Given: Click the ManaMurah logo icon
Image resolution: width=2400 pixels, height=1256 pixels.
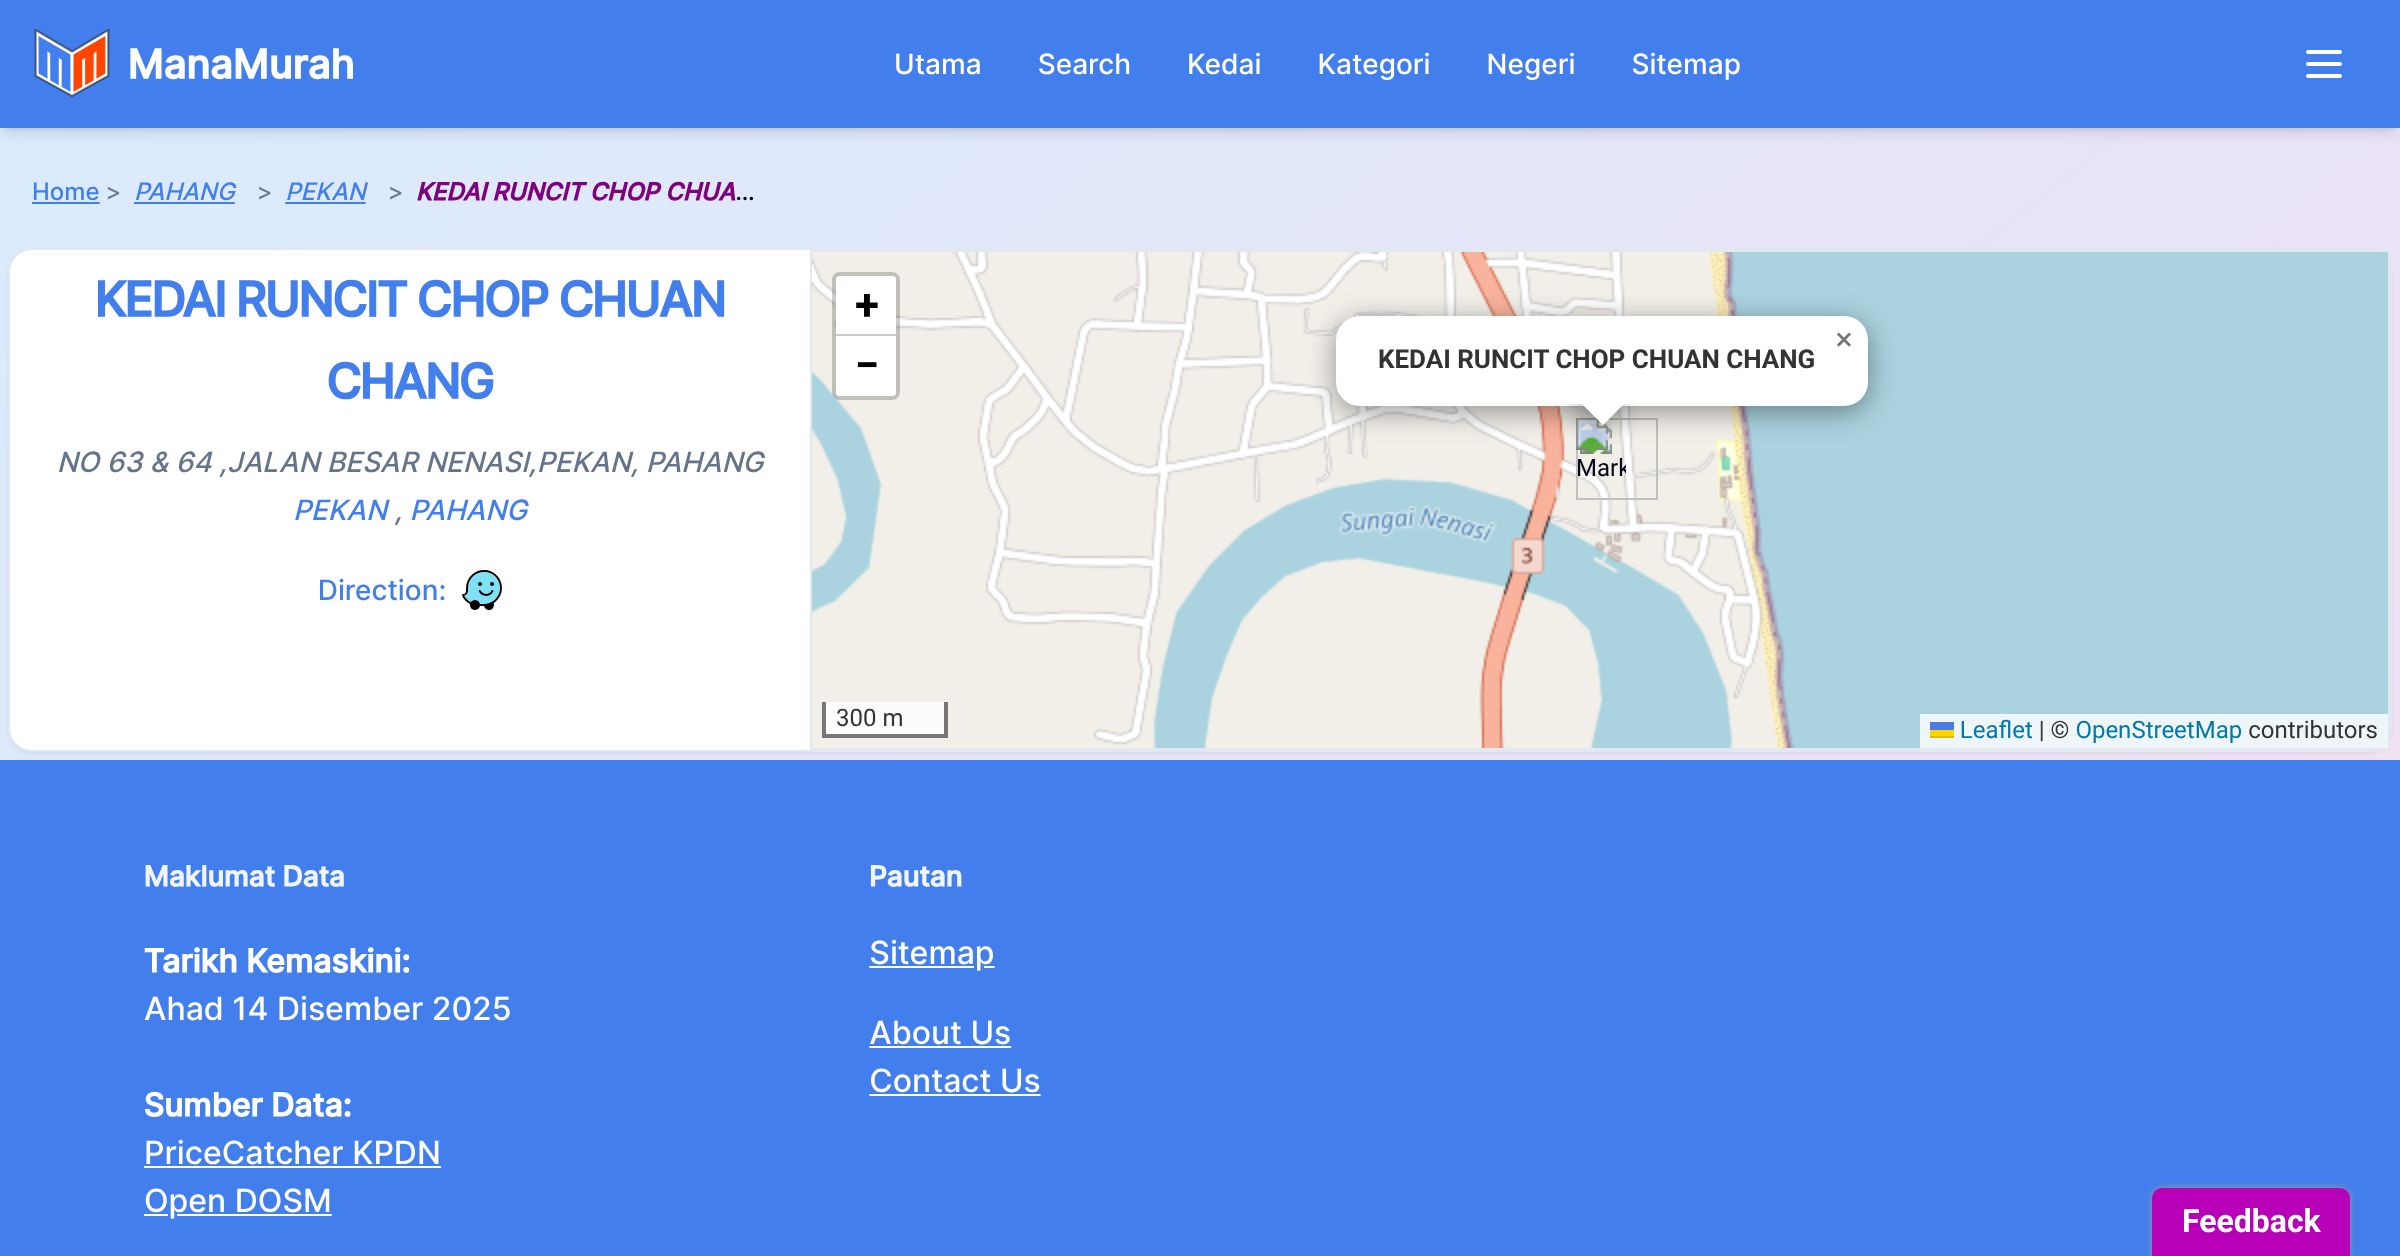Looking at the screenshot, I should click(x=70, y=63).
